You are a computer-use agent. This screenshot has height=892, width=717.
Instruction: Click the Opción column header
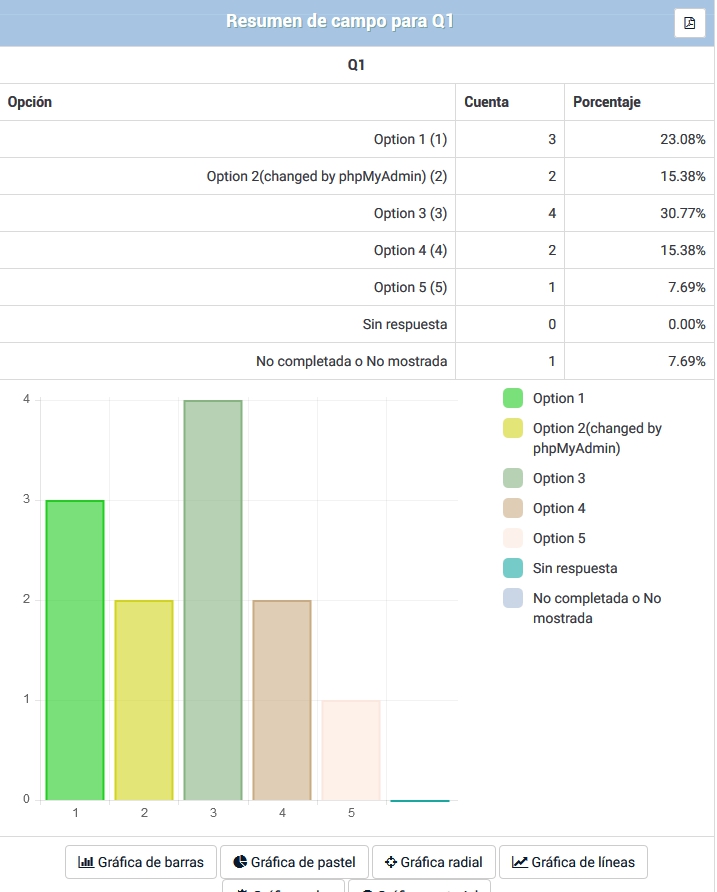coord(30,102)
